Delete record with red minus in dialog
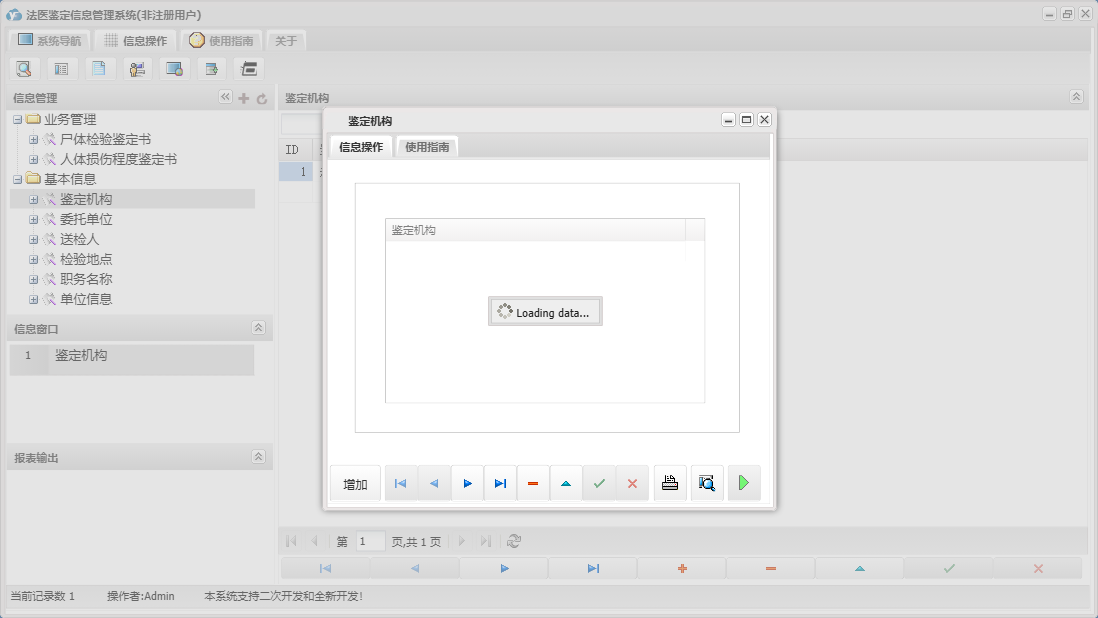The image size is (1098, 618). [533, 484]
